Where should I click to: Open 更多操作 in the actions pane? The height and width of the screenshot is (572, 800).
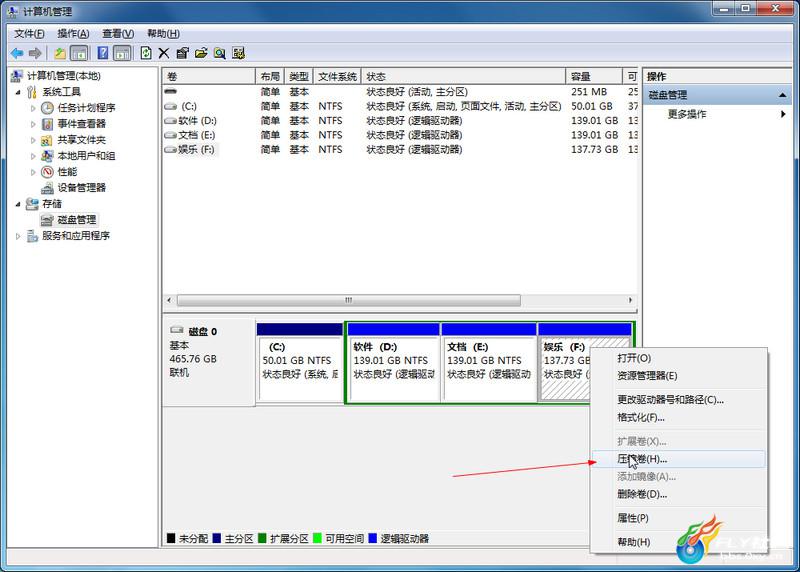pos(717,114)
